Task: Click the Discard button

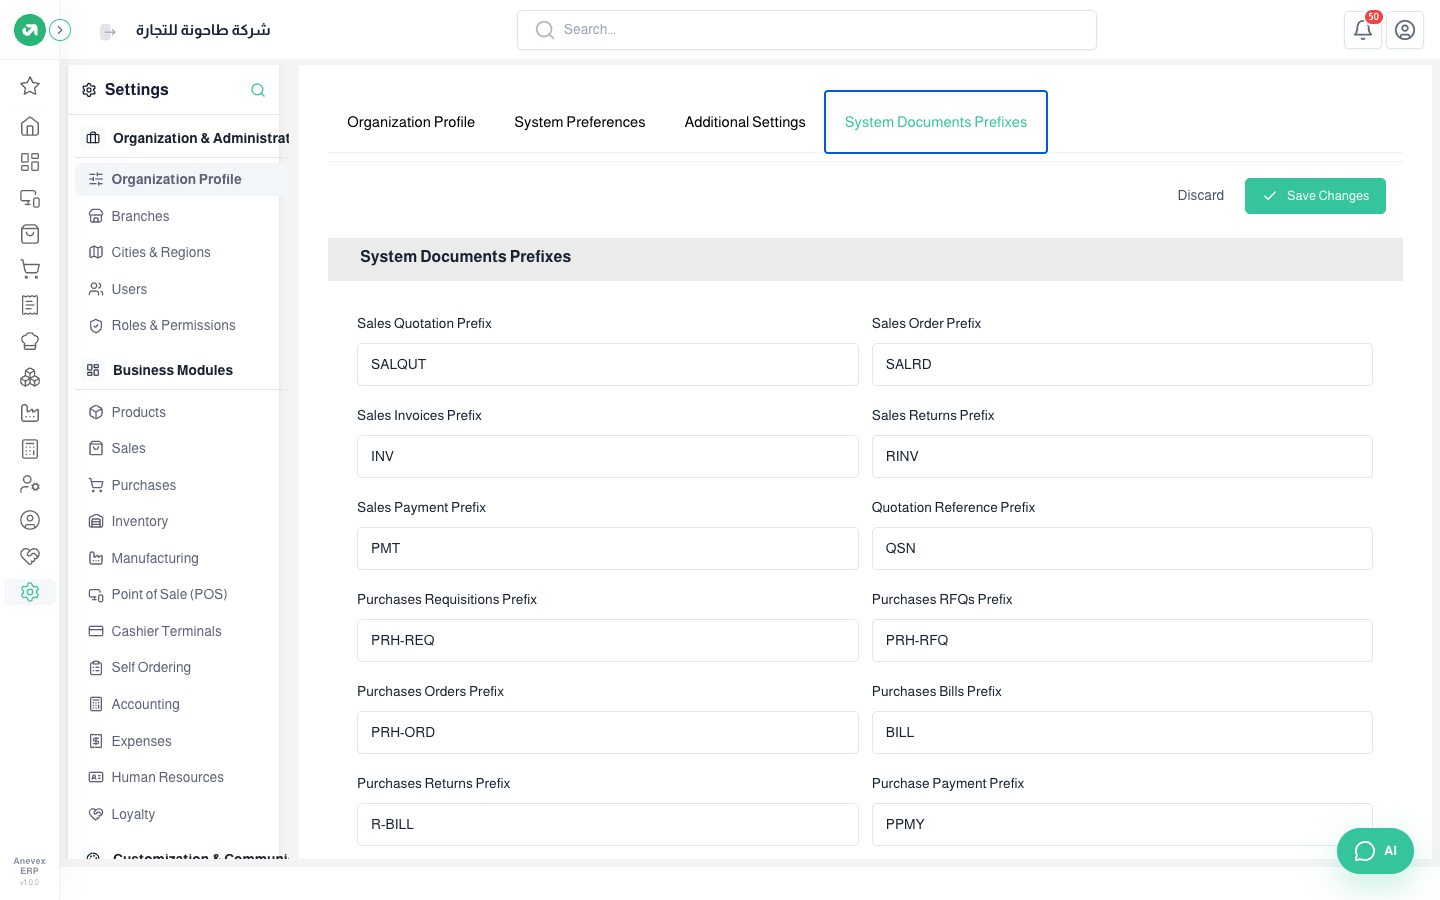Action: [1201, 196]
